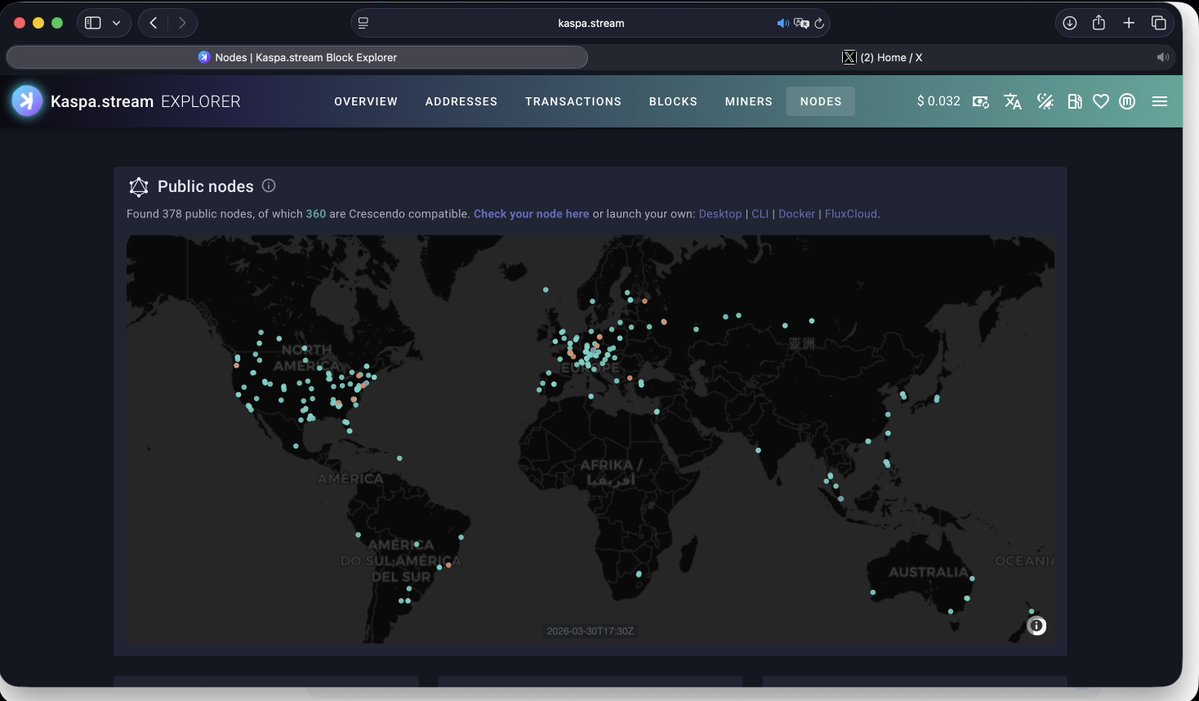
Task: Click the Public nodes heading
Action: 205,187
